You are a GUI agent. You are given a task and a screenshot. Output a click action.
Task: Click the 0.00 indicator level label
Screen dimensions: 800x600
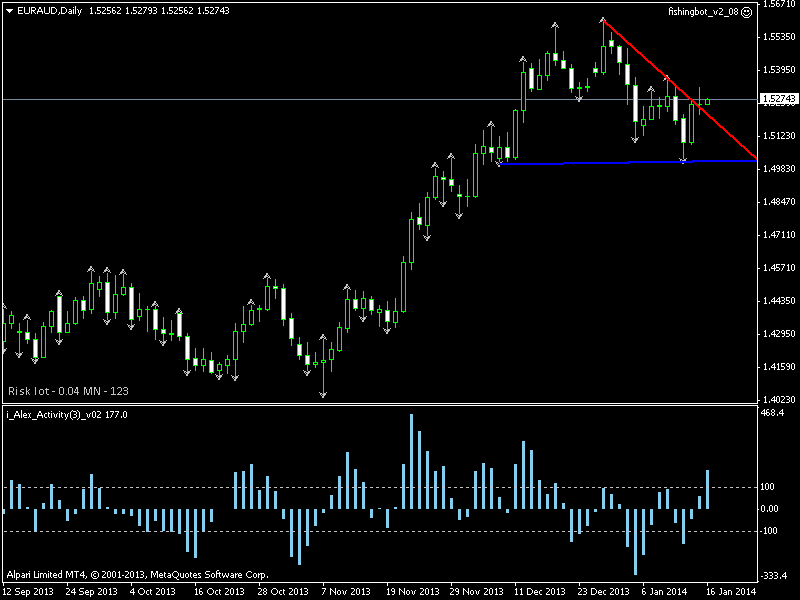coord(769,509)
